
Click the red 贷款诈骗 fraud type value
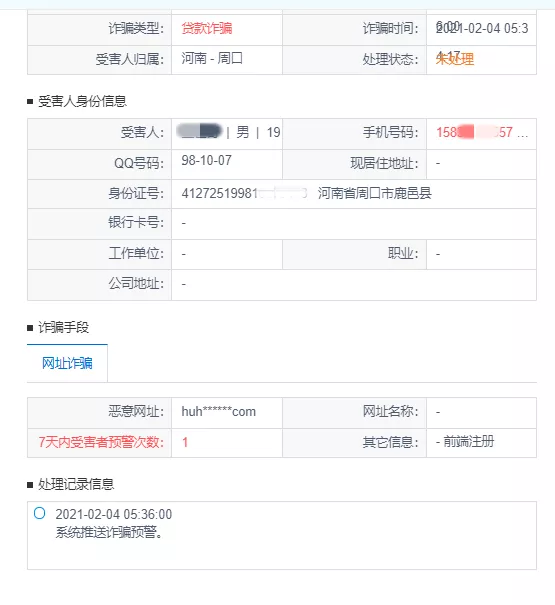207,28
